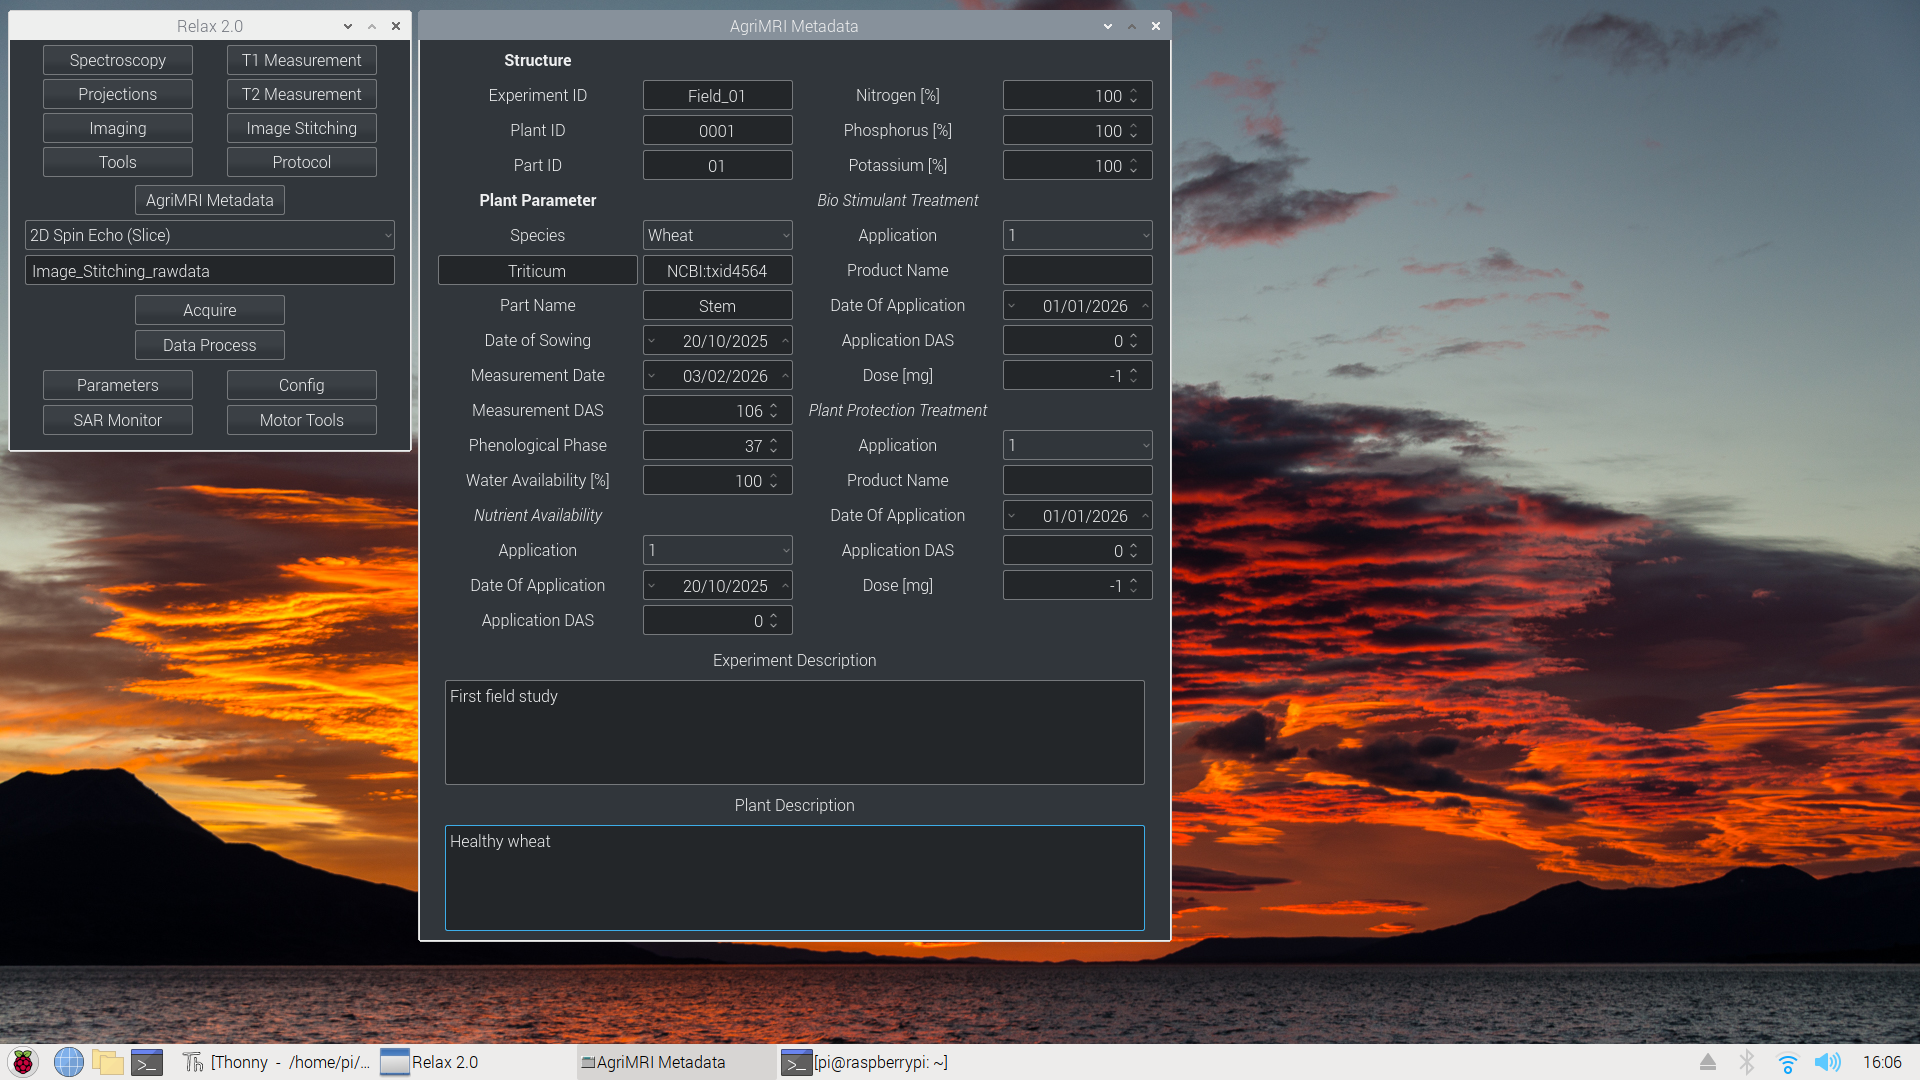The image size is (1920, 1080).
Task: Expand the 2D Spin Echo (Slice) dropdown
Action: (x=210, y=235)
